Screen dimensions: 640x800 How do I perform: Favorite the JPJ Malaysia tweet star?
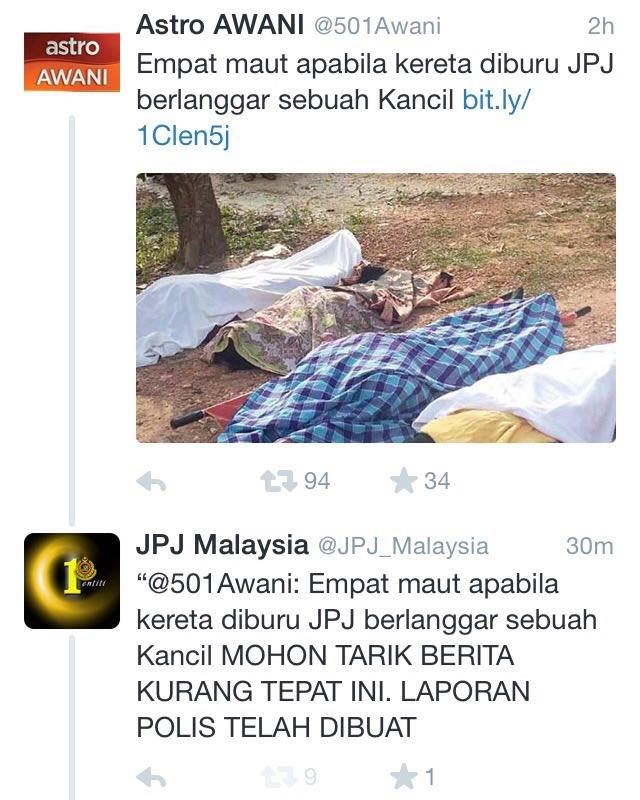coord(403,777)
